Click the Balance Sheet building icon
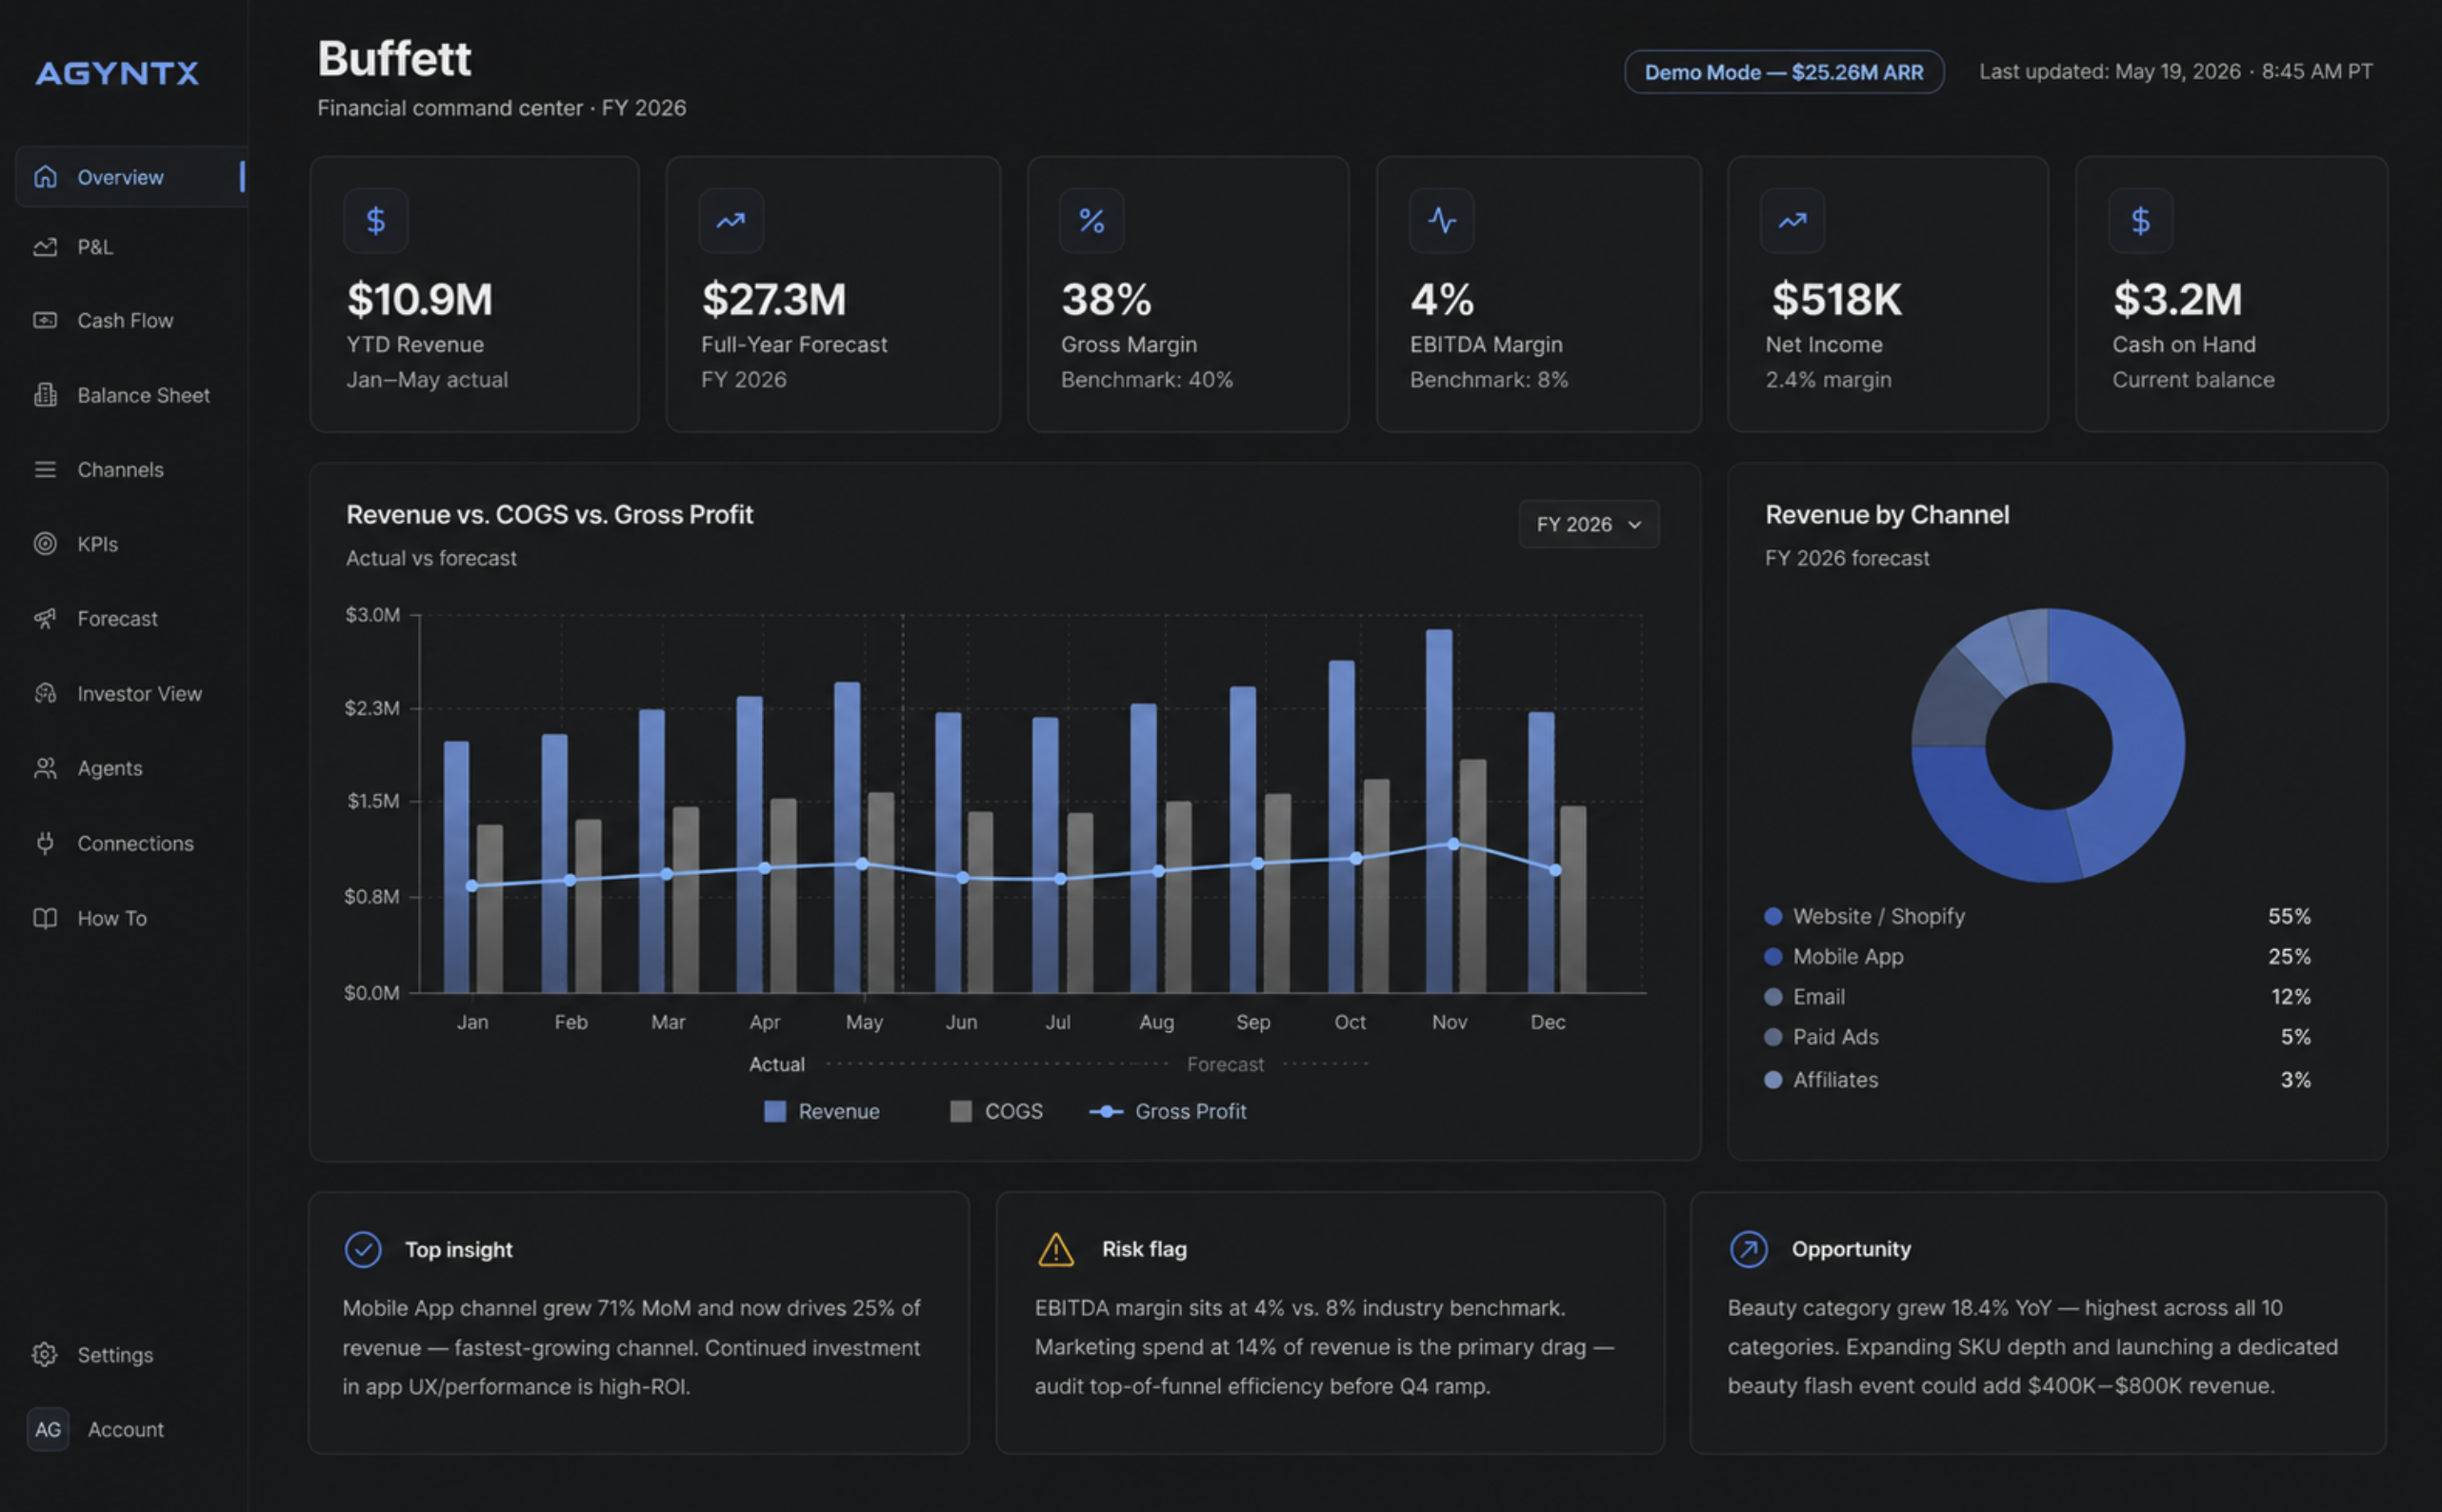 (45, 395)
